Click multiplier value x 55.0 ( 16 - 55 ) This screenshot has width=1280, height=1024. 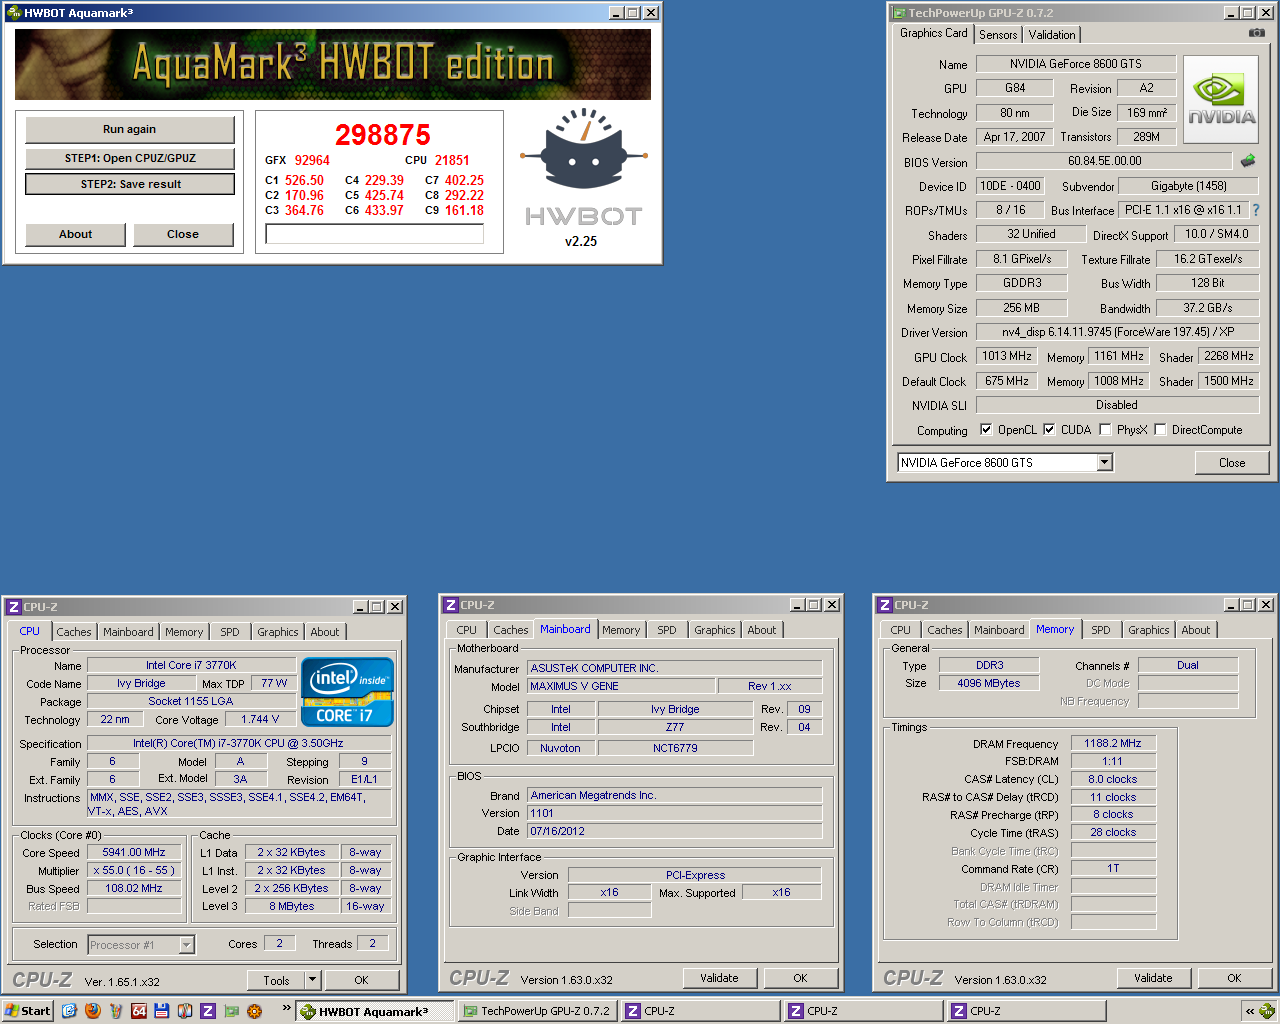click(x=134, y=870)
